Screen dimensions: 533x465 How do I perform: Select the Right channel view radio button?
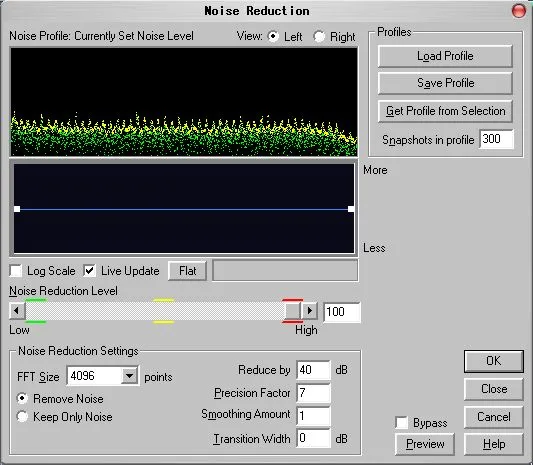[319, 36]
